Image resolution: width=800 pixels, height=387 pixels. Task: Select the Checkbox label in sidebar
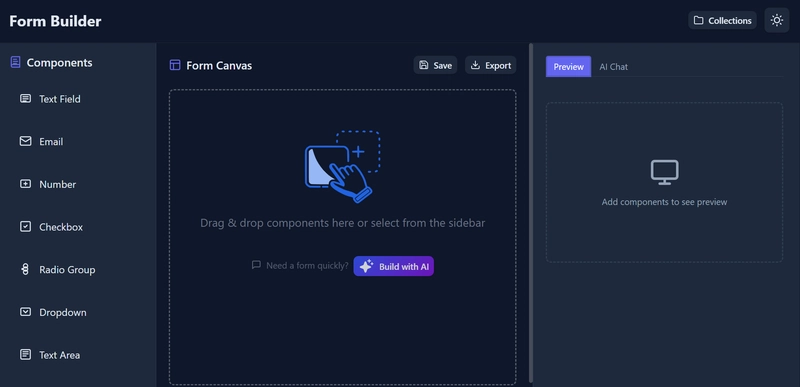click(61, 227)
